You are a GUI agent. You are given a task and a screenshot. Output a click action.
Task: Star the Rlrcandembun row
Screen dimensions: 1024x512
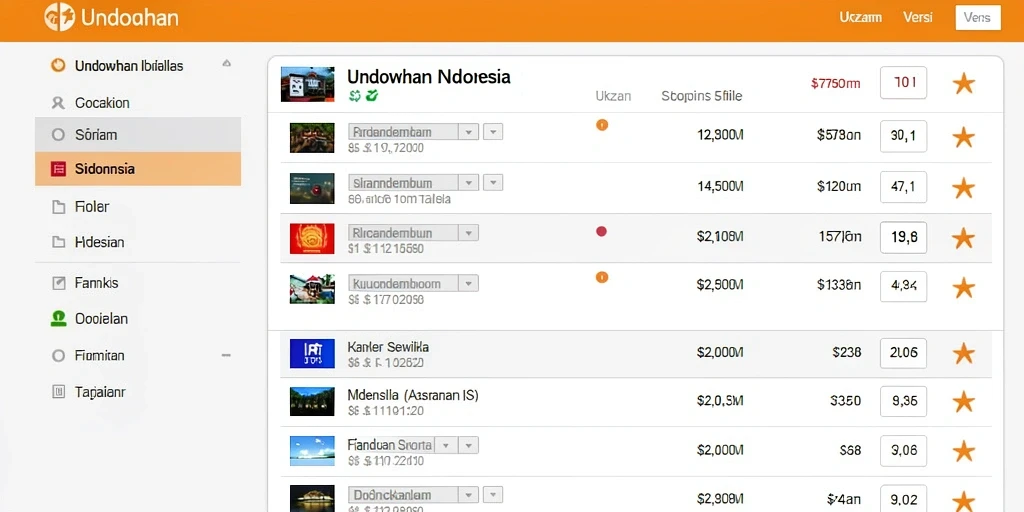963,238
